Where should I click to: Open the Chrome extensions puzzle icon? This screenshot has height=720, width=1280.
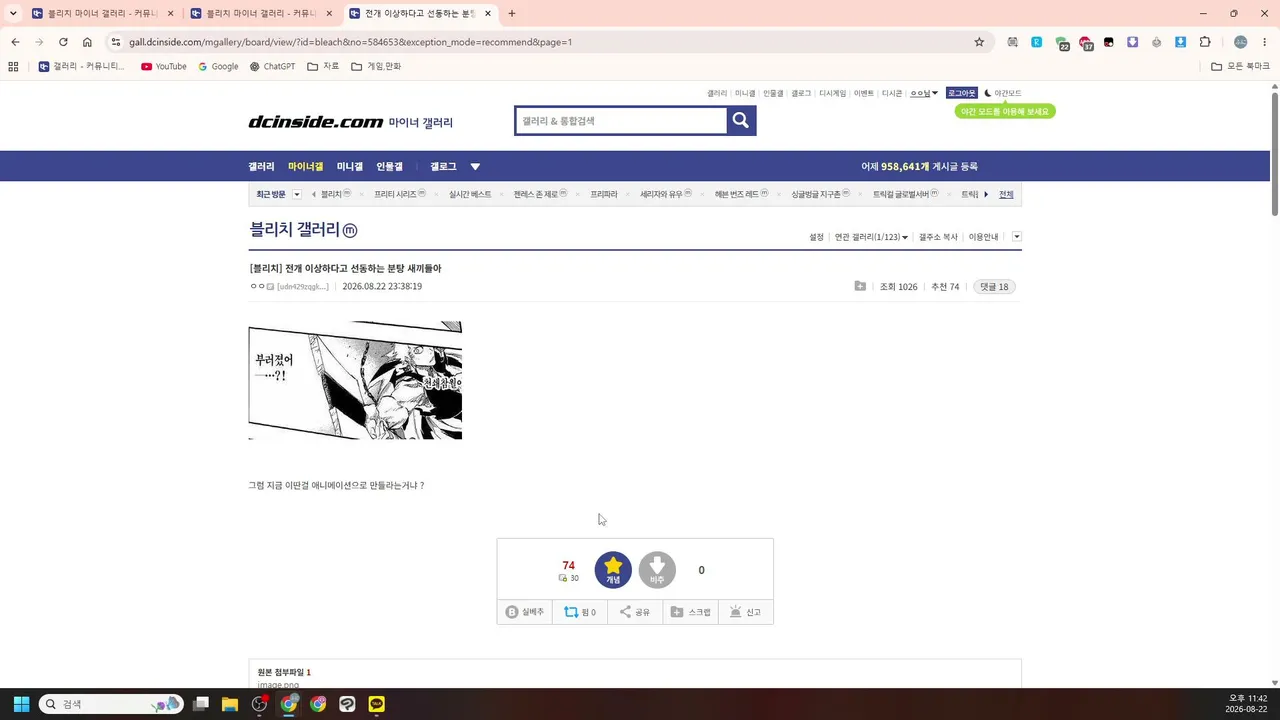click(1205, 42)
